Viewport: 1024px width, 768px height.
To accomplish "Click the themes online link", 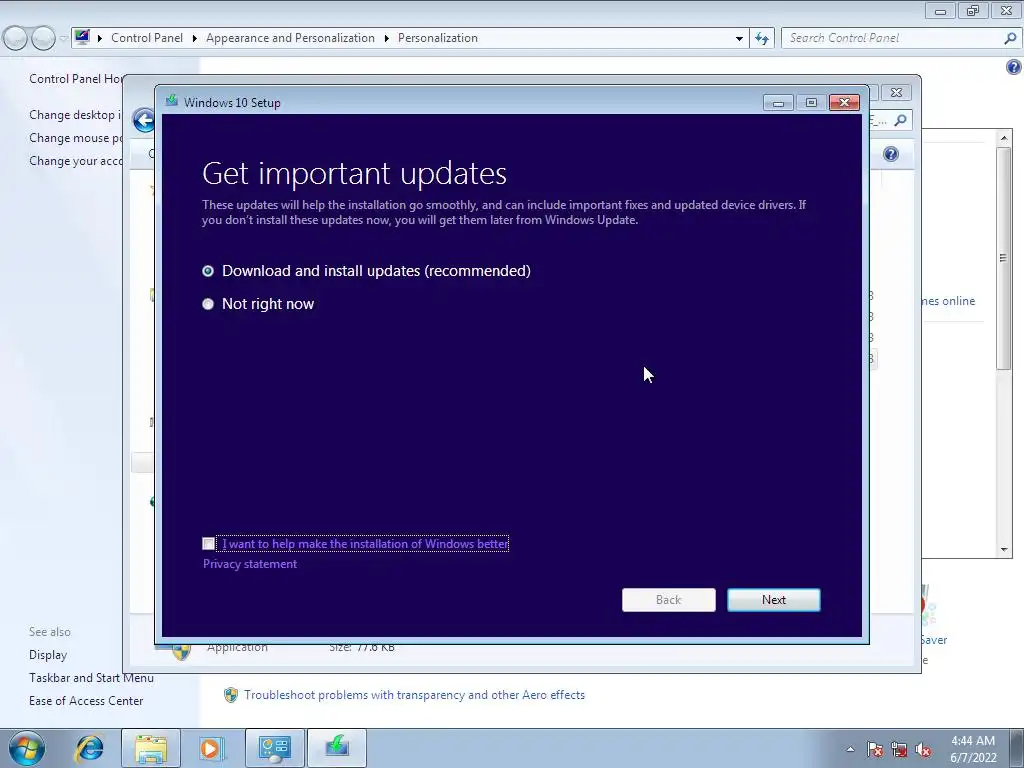I will click(x=948, y=301).
